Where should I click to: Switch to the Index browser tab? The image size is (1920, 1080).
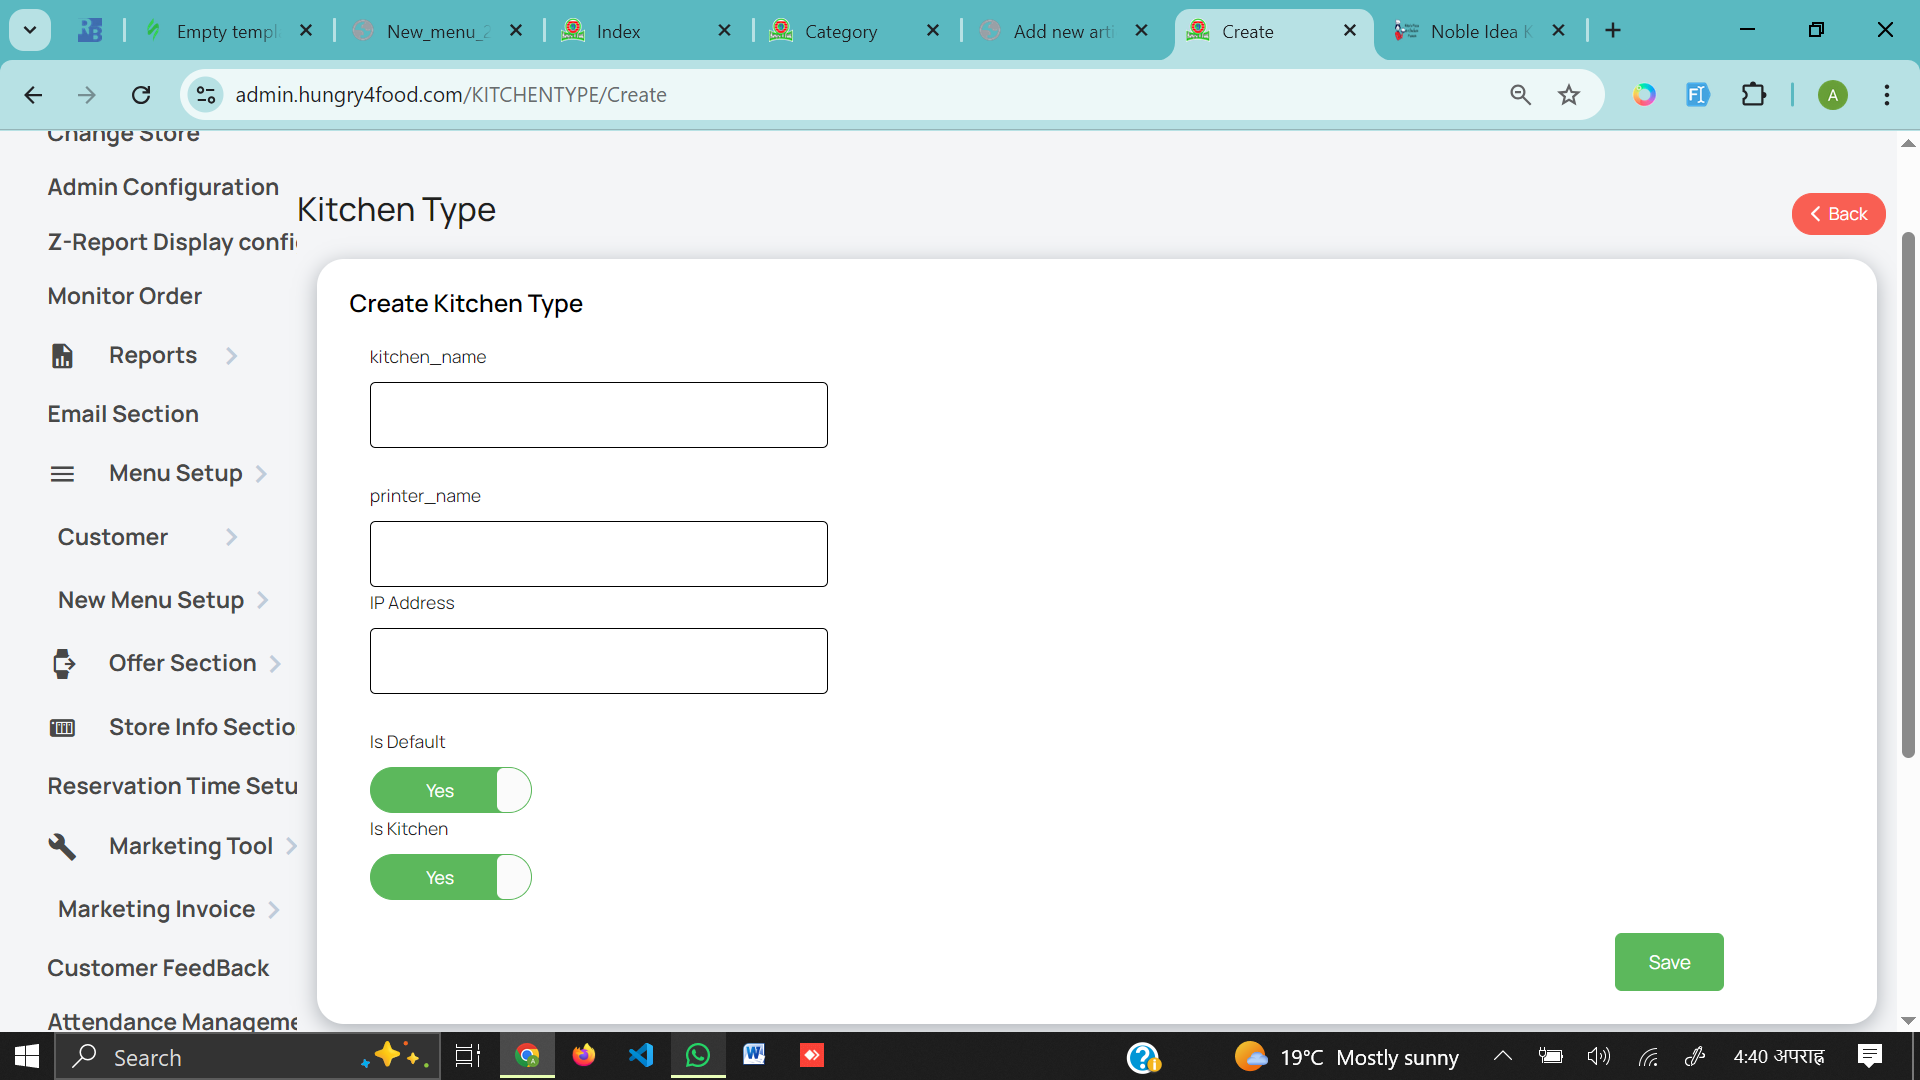pyautogui.click(x=618, y=31)
